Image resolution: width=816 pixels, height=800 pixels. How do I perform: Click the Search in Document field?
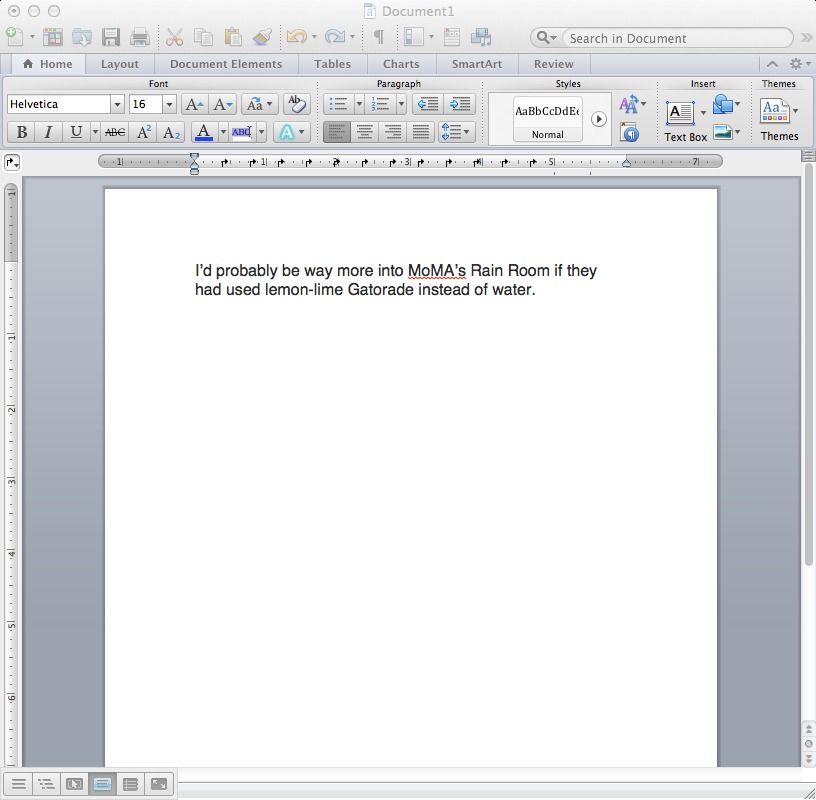pos(678,38)
